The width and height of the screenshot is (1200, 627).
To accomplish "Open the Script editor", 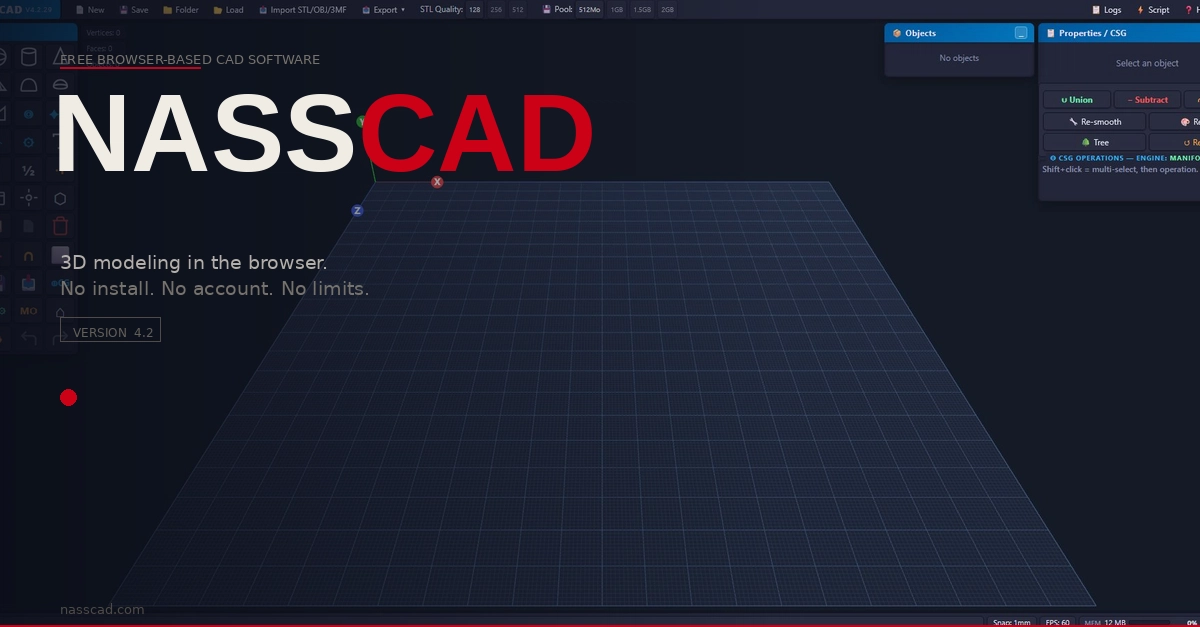I will tap(1153, 10).
